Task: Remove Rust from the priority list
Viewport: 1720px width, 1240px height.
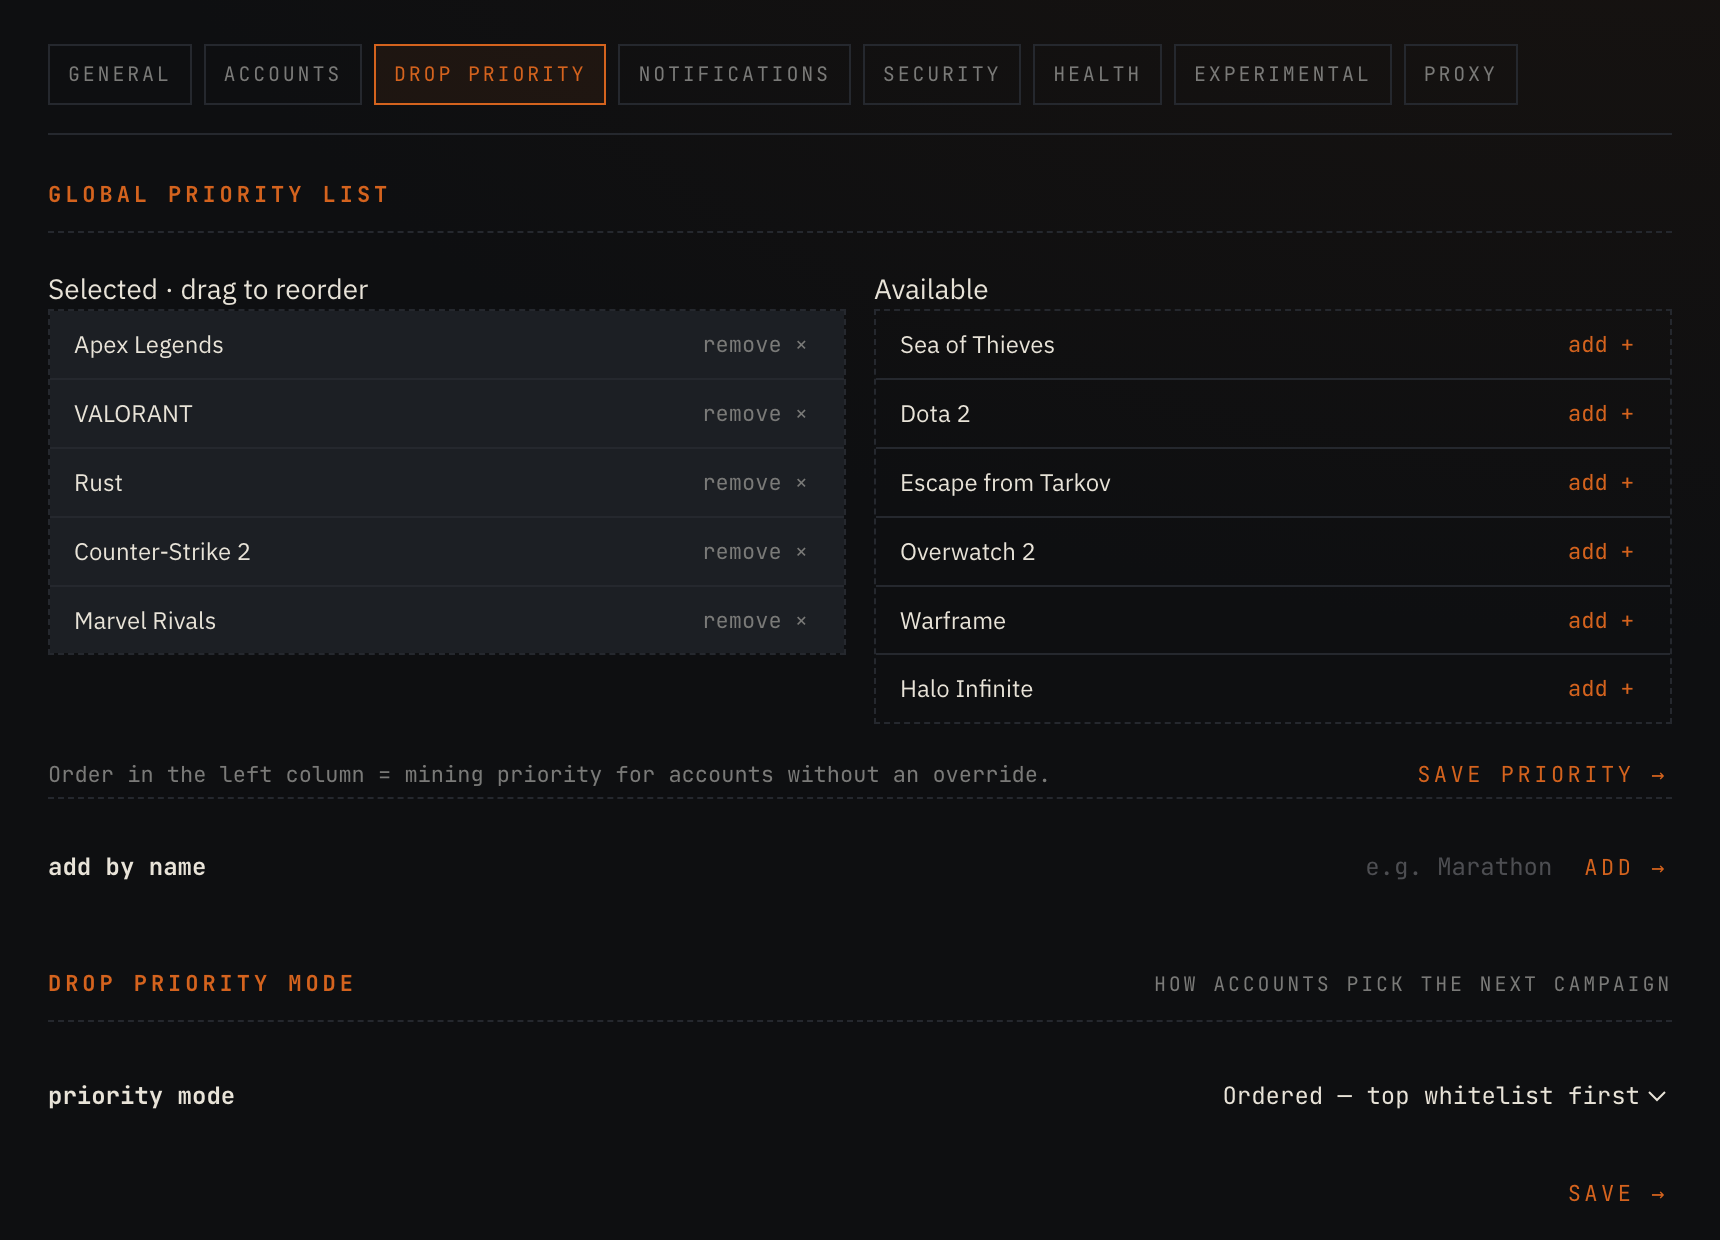Action: [x=755, y=483]
